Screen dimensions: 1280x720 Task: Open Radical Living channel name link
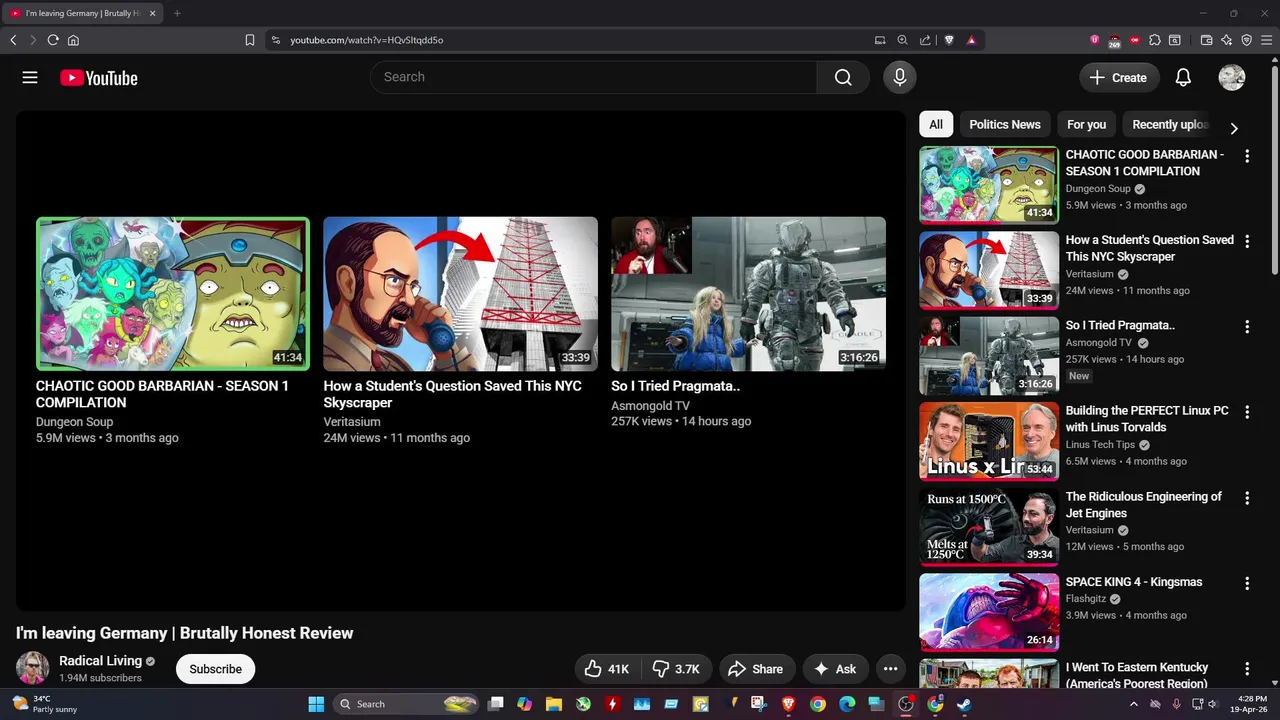[100, 660]
